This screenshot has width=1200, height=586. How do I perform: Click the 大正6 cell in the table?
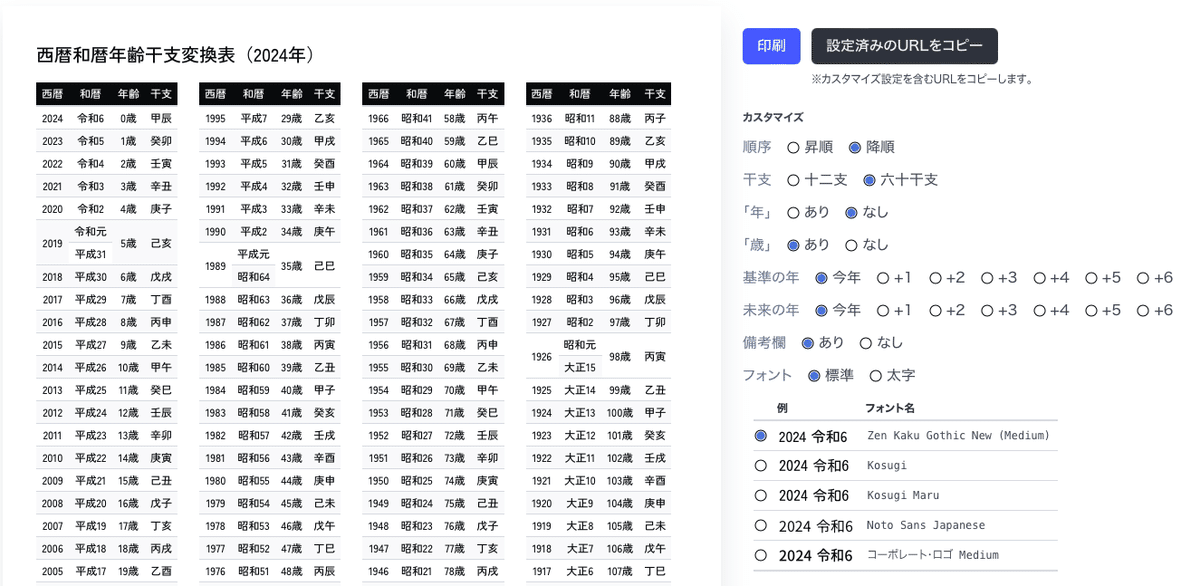(579, 571)
